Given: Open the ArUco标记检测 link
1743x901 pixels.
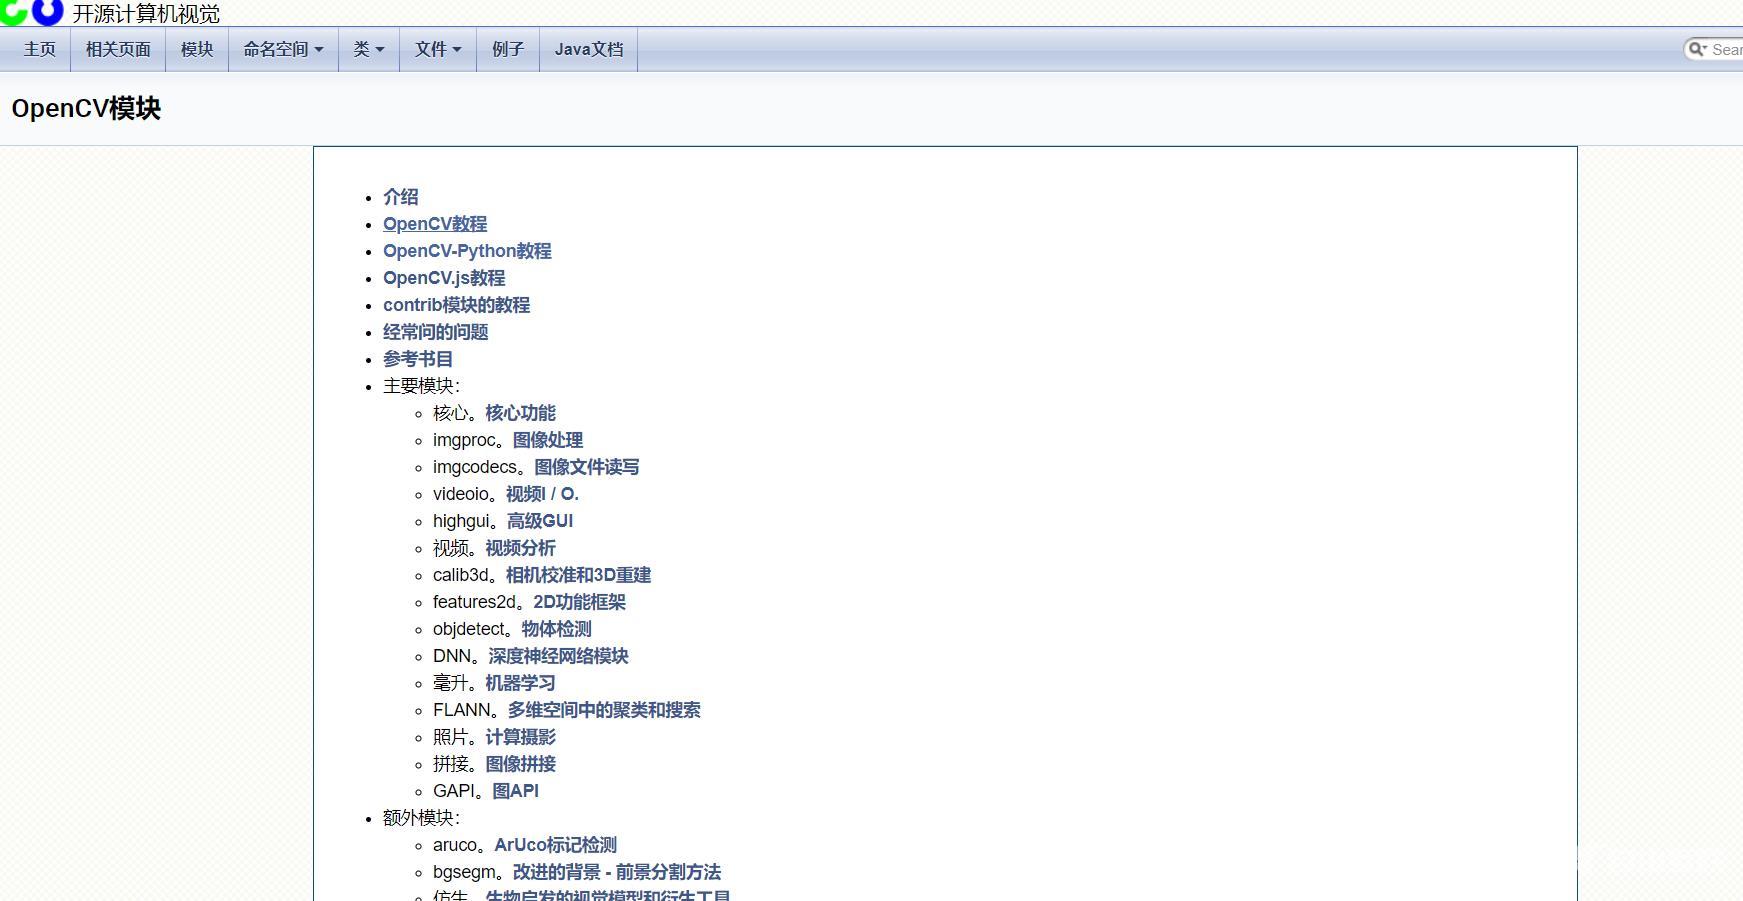Looking at the screenshot, I should (x=556, y=845).
